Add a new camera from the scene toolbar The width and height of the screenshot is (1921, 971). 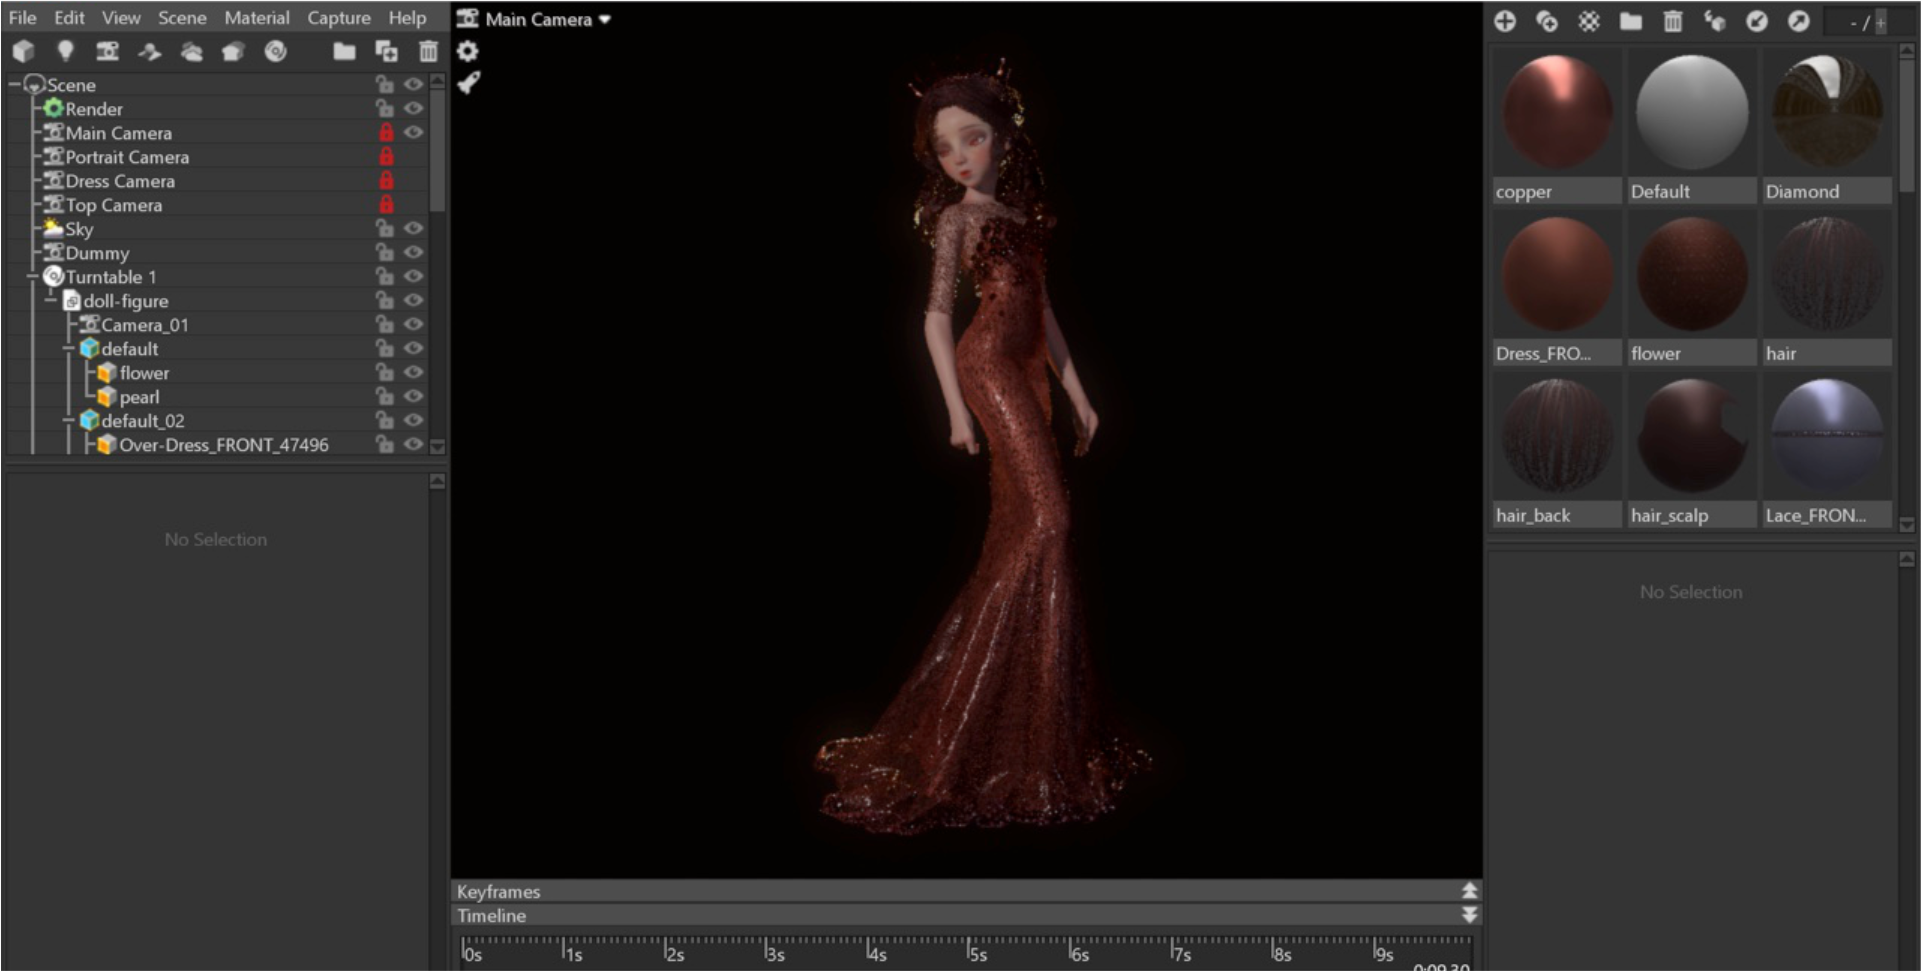107,51
